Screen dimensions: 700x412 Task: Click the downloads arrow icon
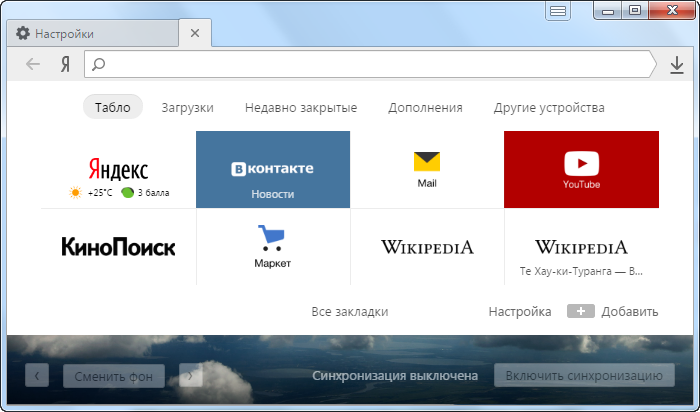(677, 65)
